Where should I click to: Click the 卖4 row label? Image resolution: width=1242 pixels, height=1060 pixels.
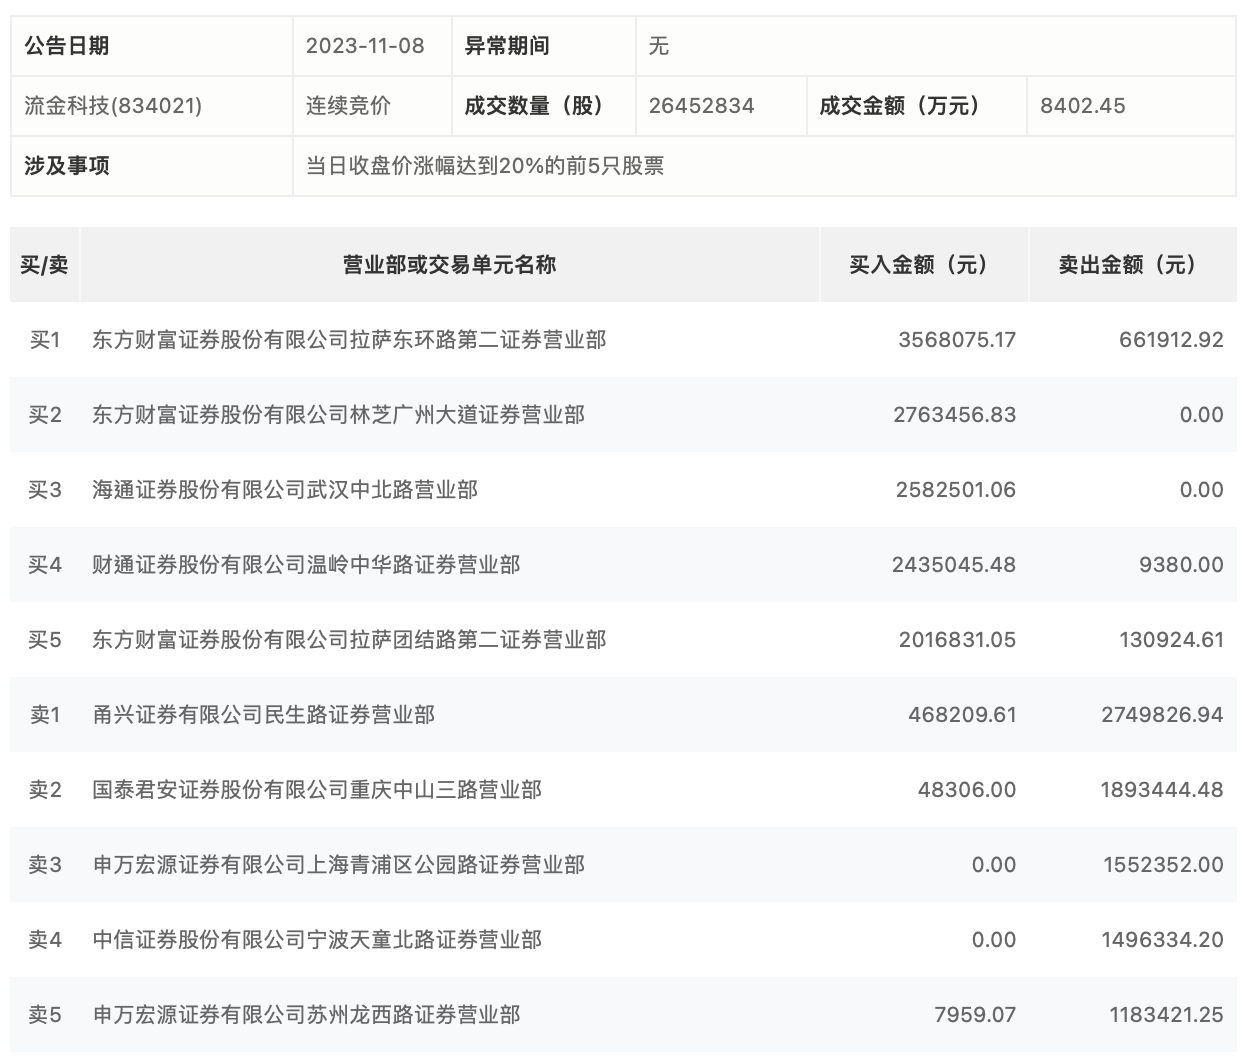click(x=45, y=940)
